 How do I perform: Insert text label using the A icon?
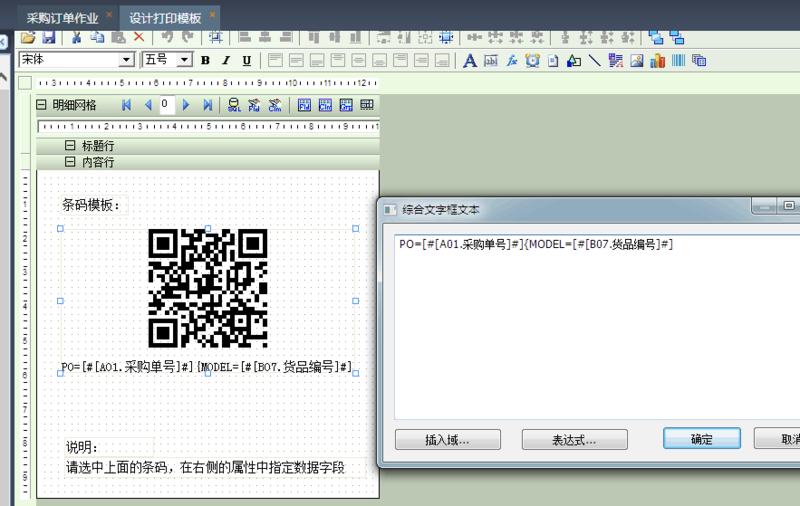(x=469, y=61)
